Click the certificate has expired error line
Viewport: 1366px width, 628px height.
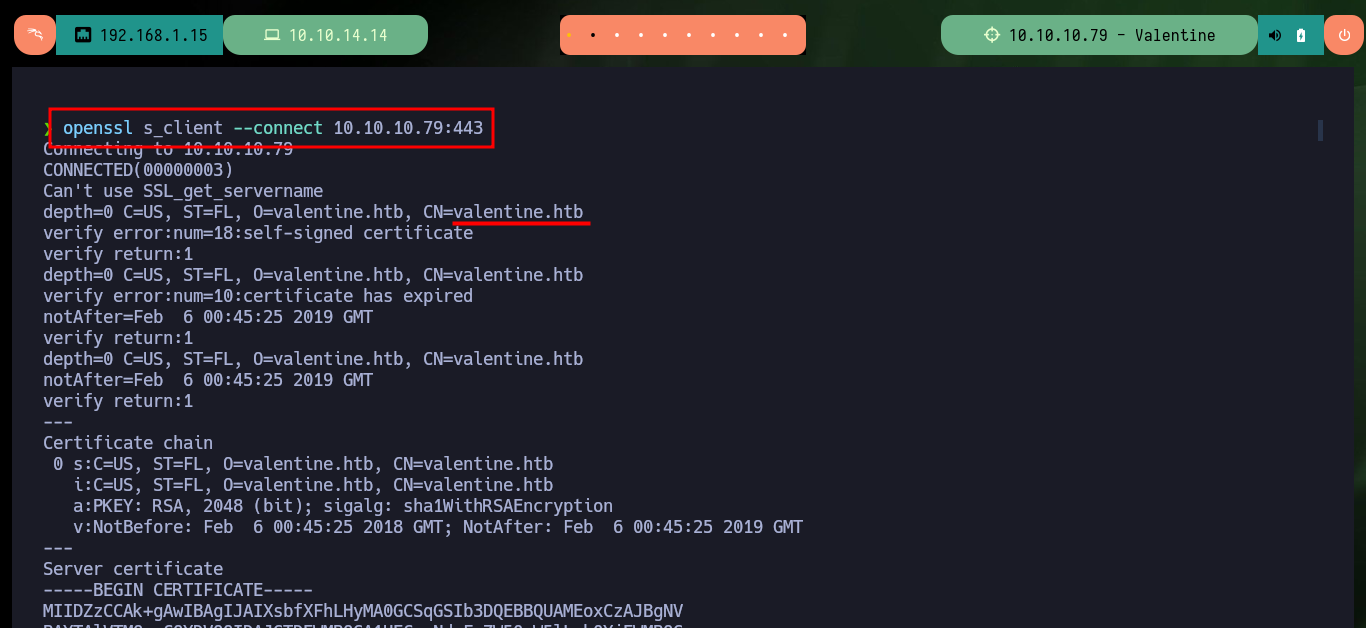coord(258,296)
